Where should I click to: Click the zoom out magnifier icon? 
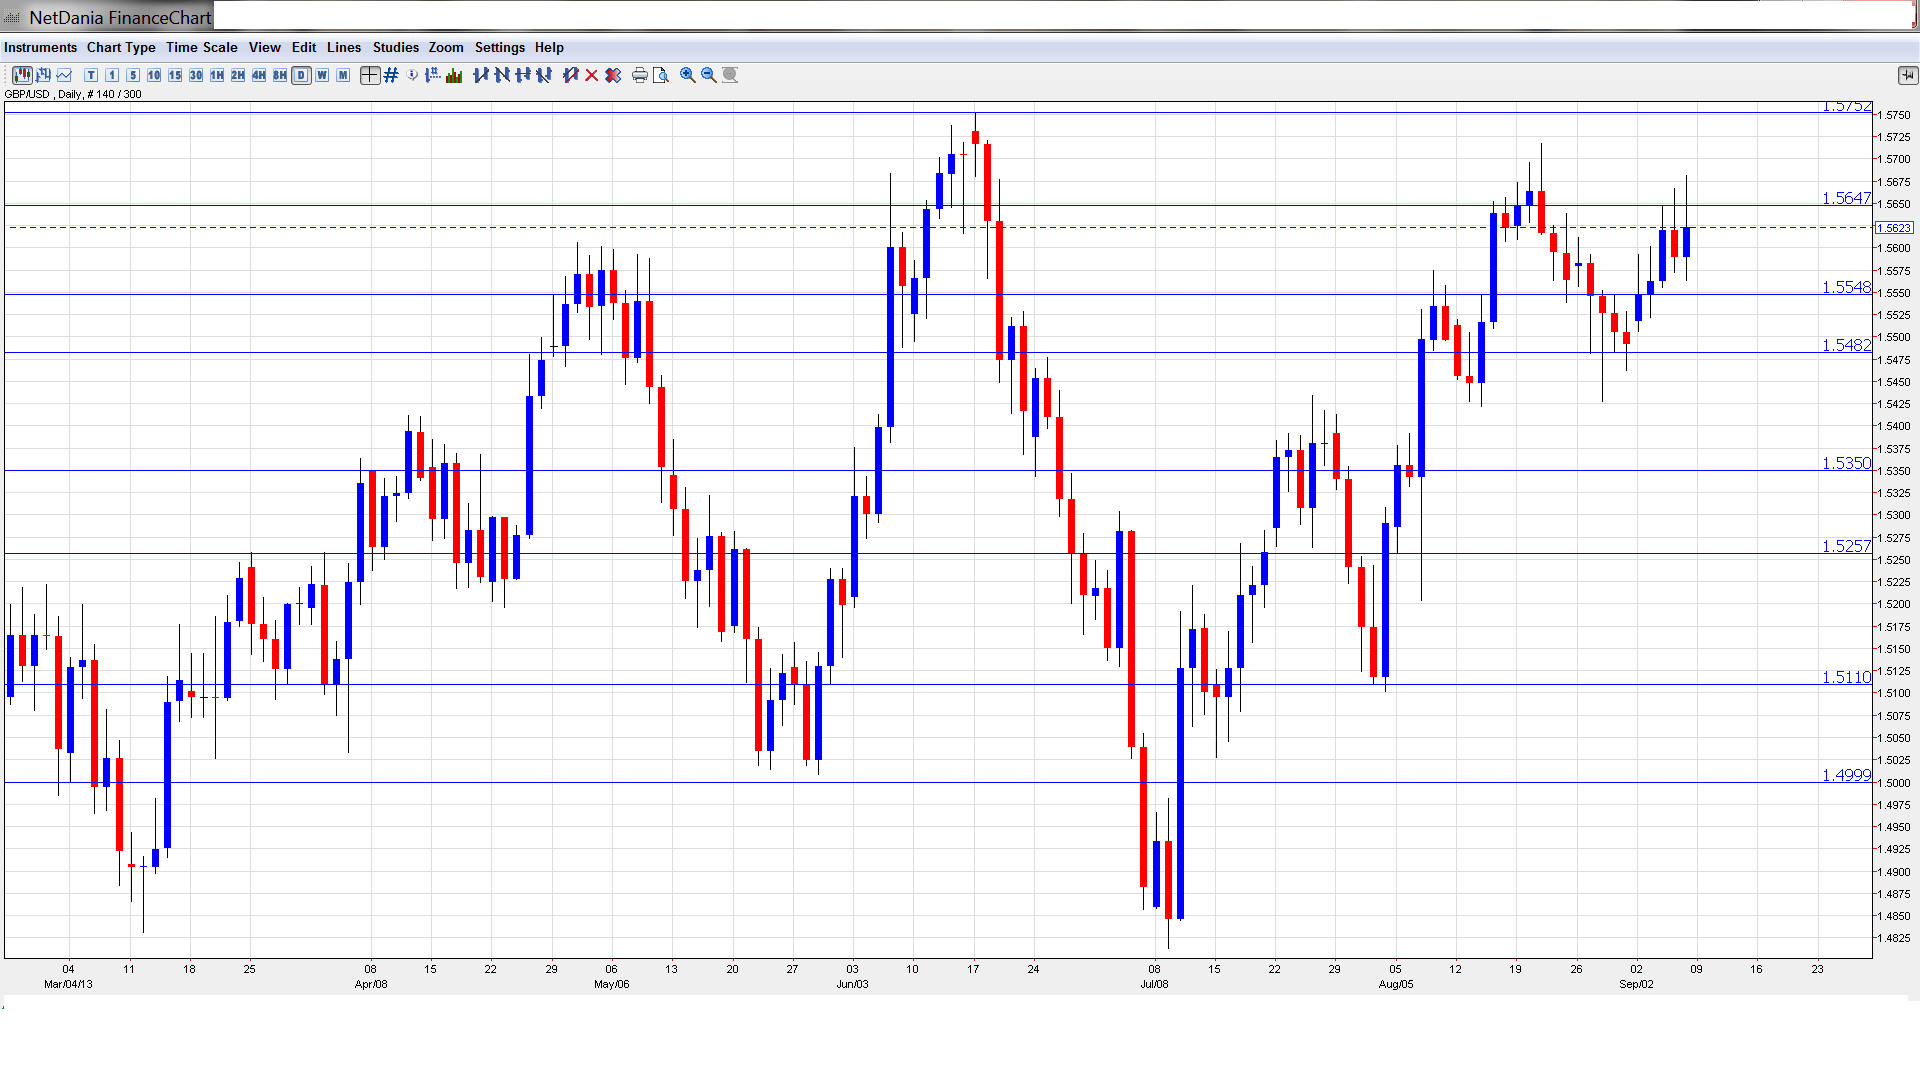point(709,75)
